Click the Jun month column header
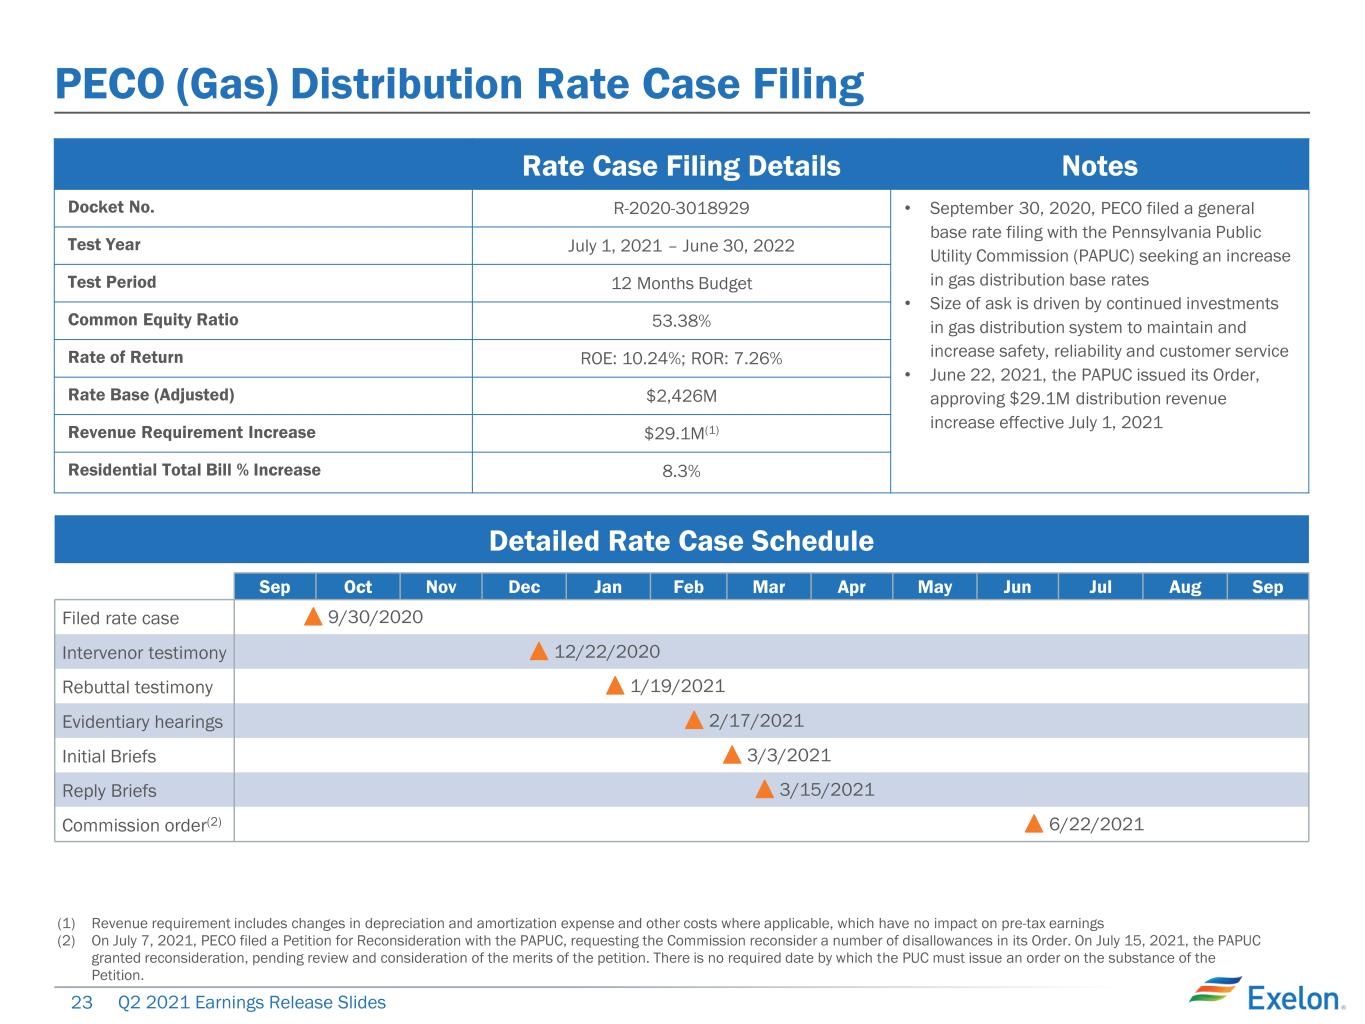Screen dimensions: 1365x1024 tap(1017, 586)
